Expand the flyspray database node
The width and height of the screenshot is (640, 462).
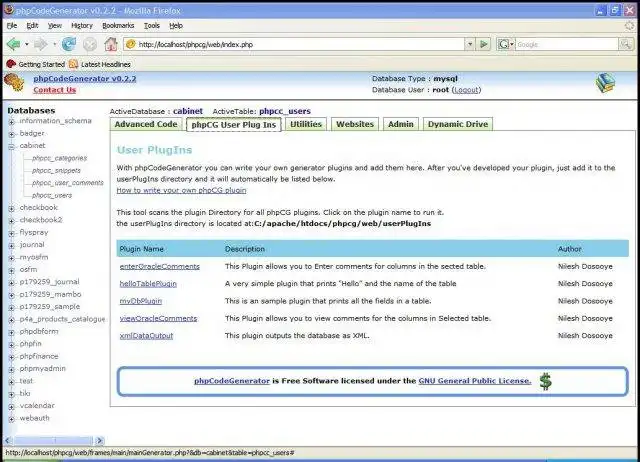point(11,233)
